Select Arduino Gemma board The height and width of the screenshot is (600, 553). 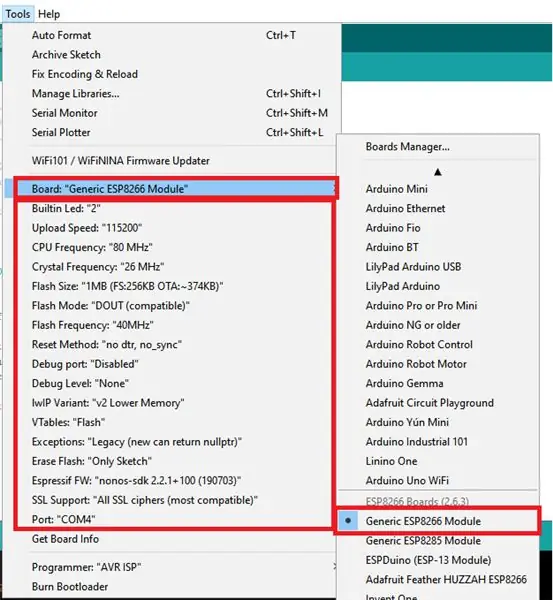click(x=438, y=383)
